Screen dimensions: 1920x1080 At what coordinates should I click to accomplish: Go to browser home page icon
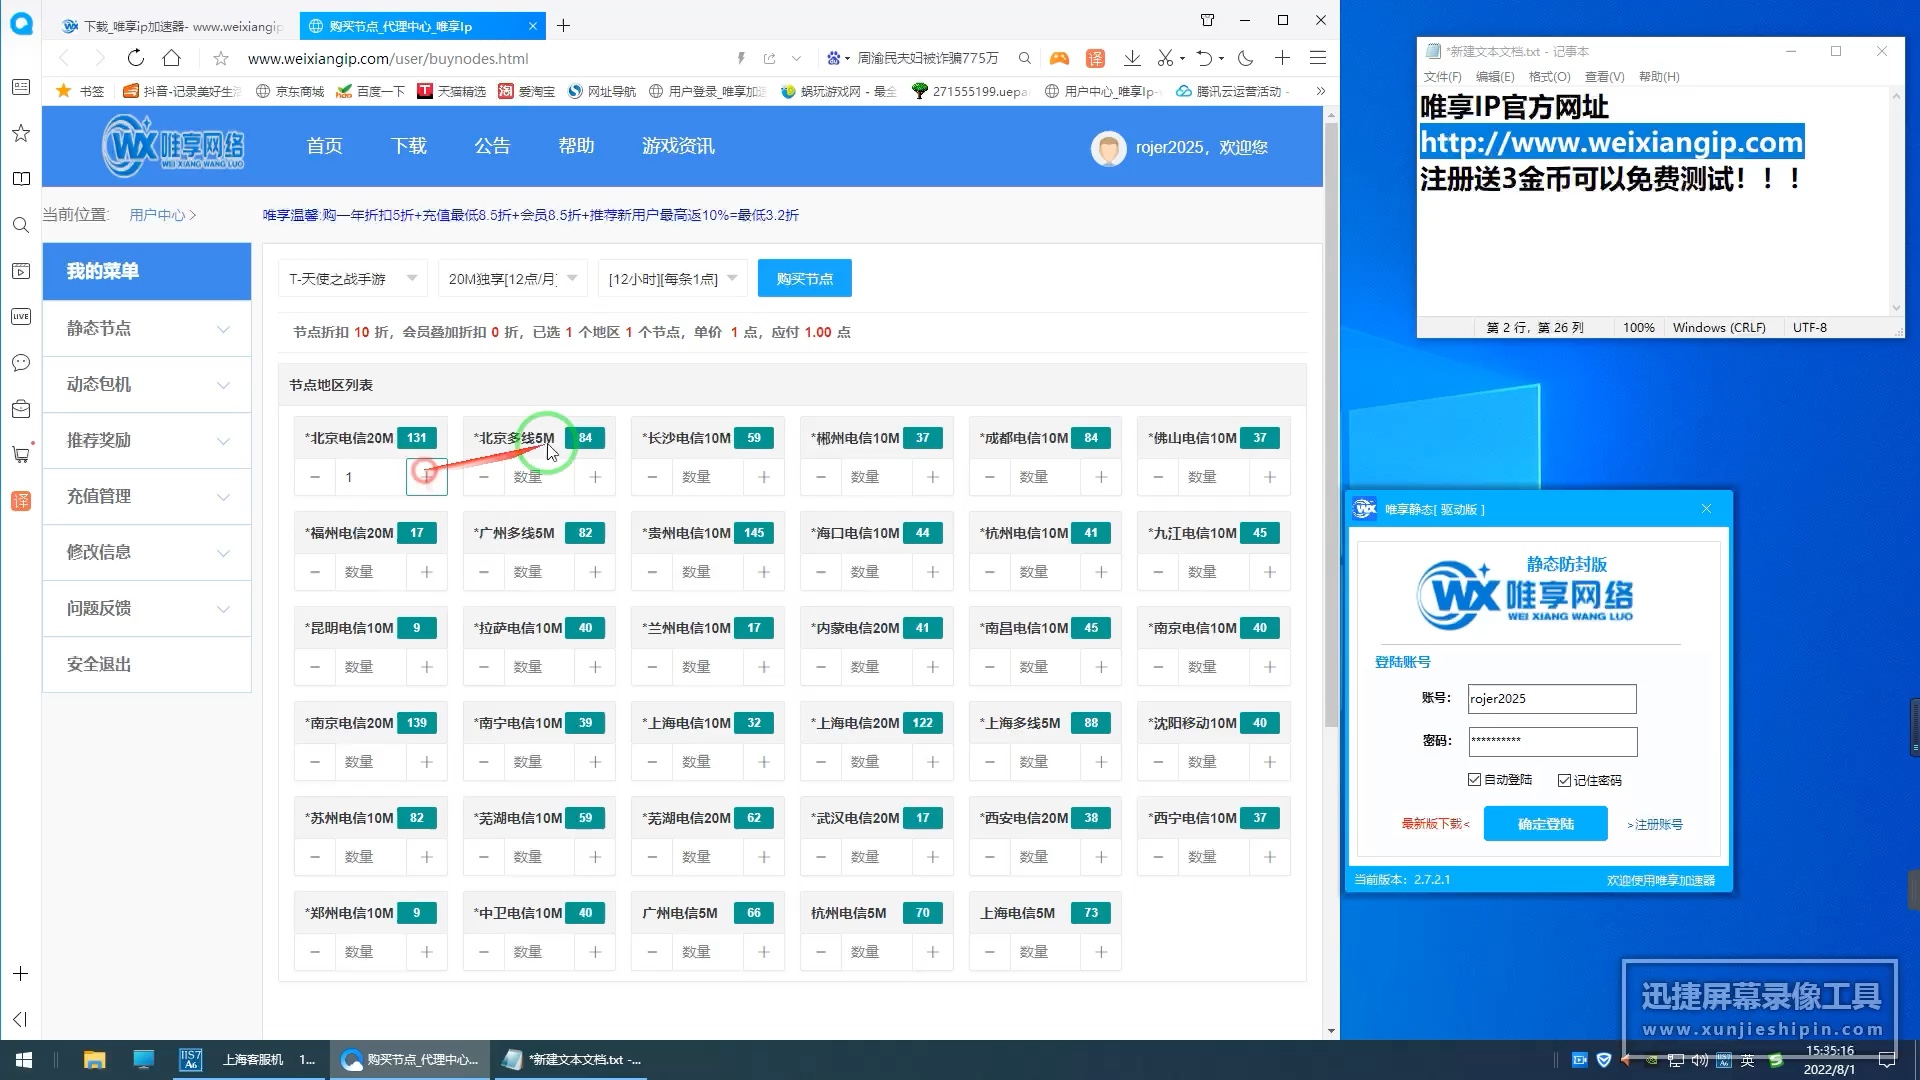[172, 58]
